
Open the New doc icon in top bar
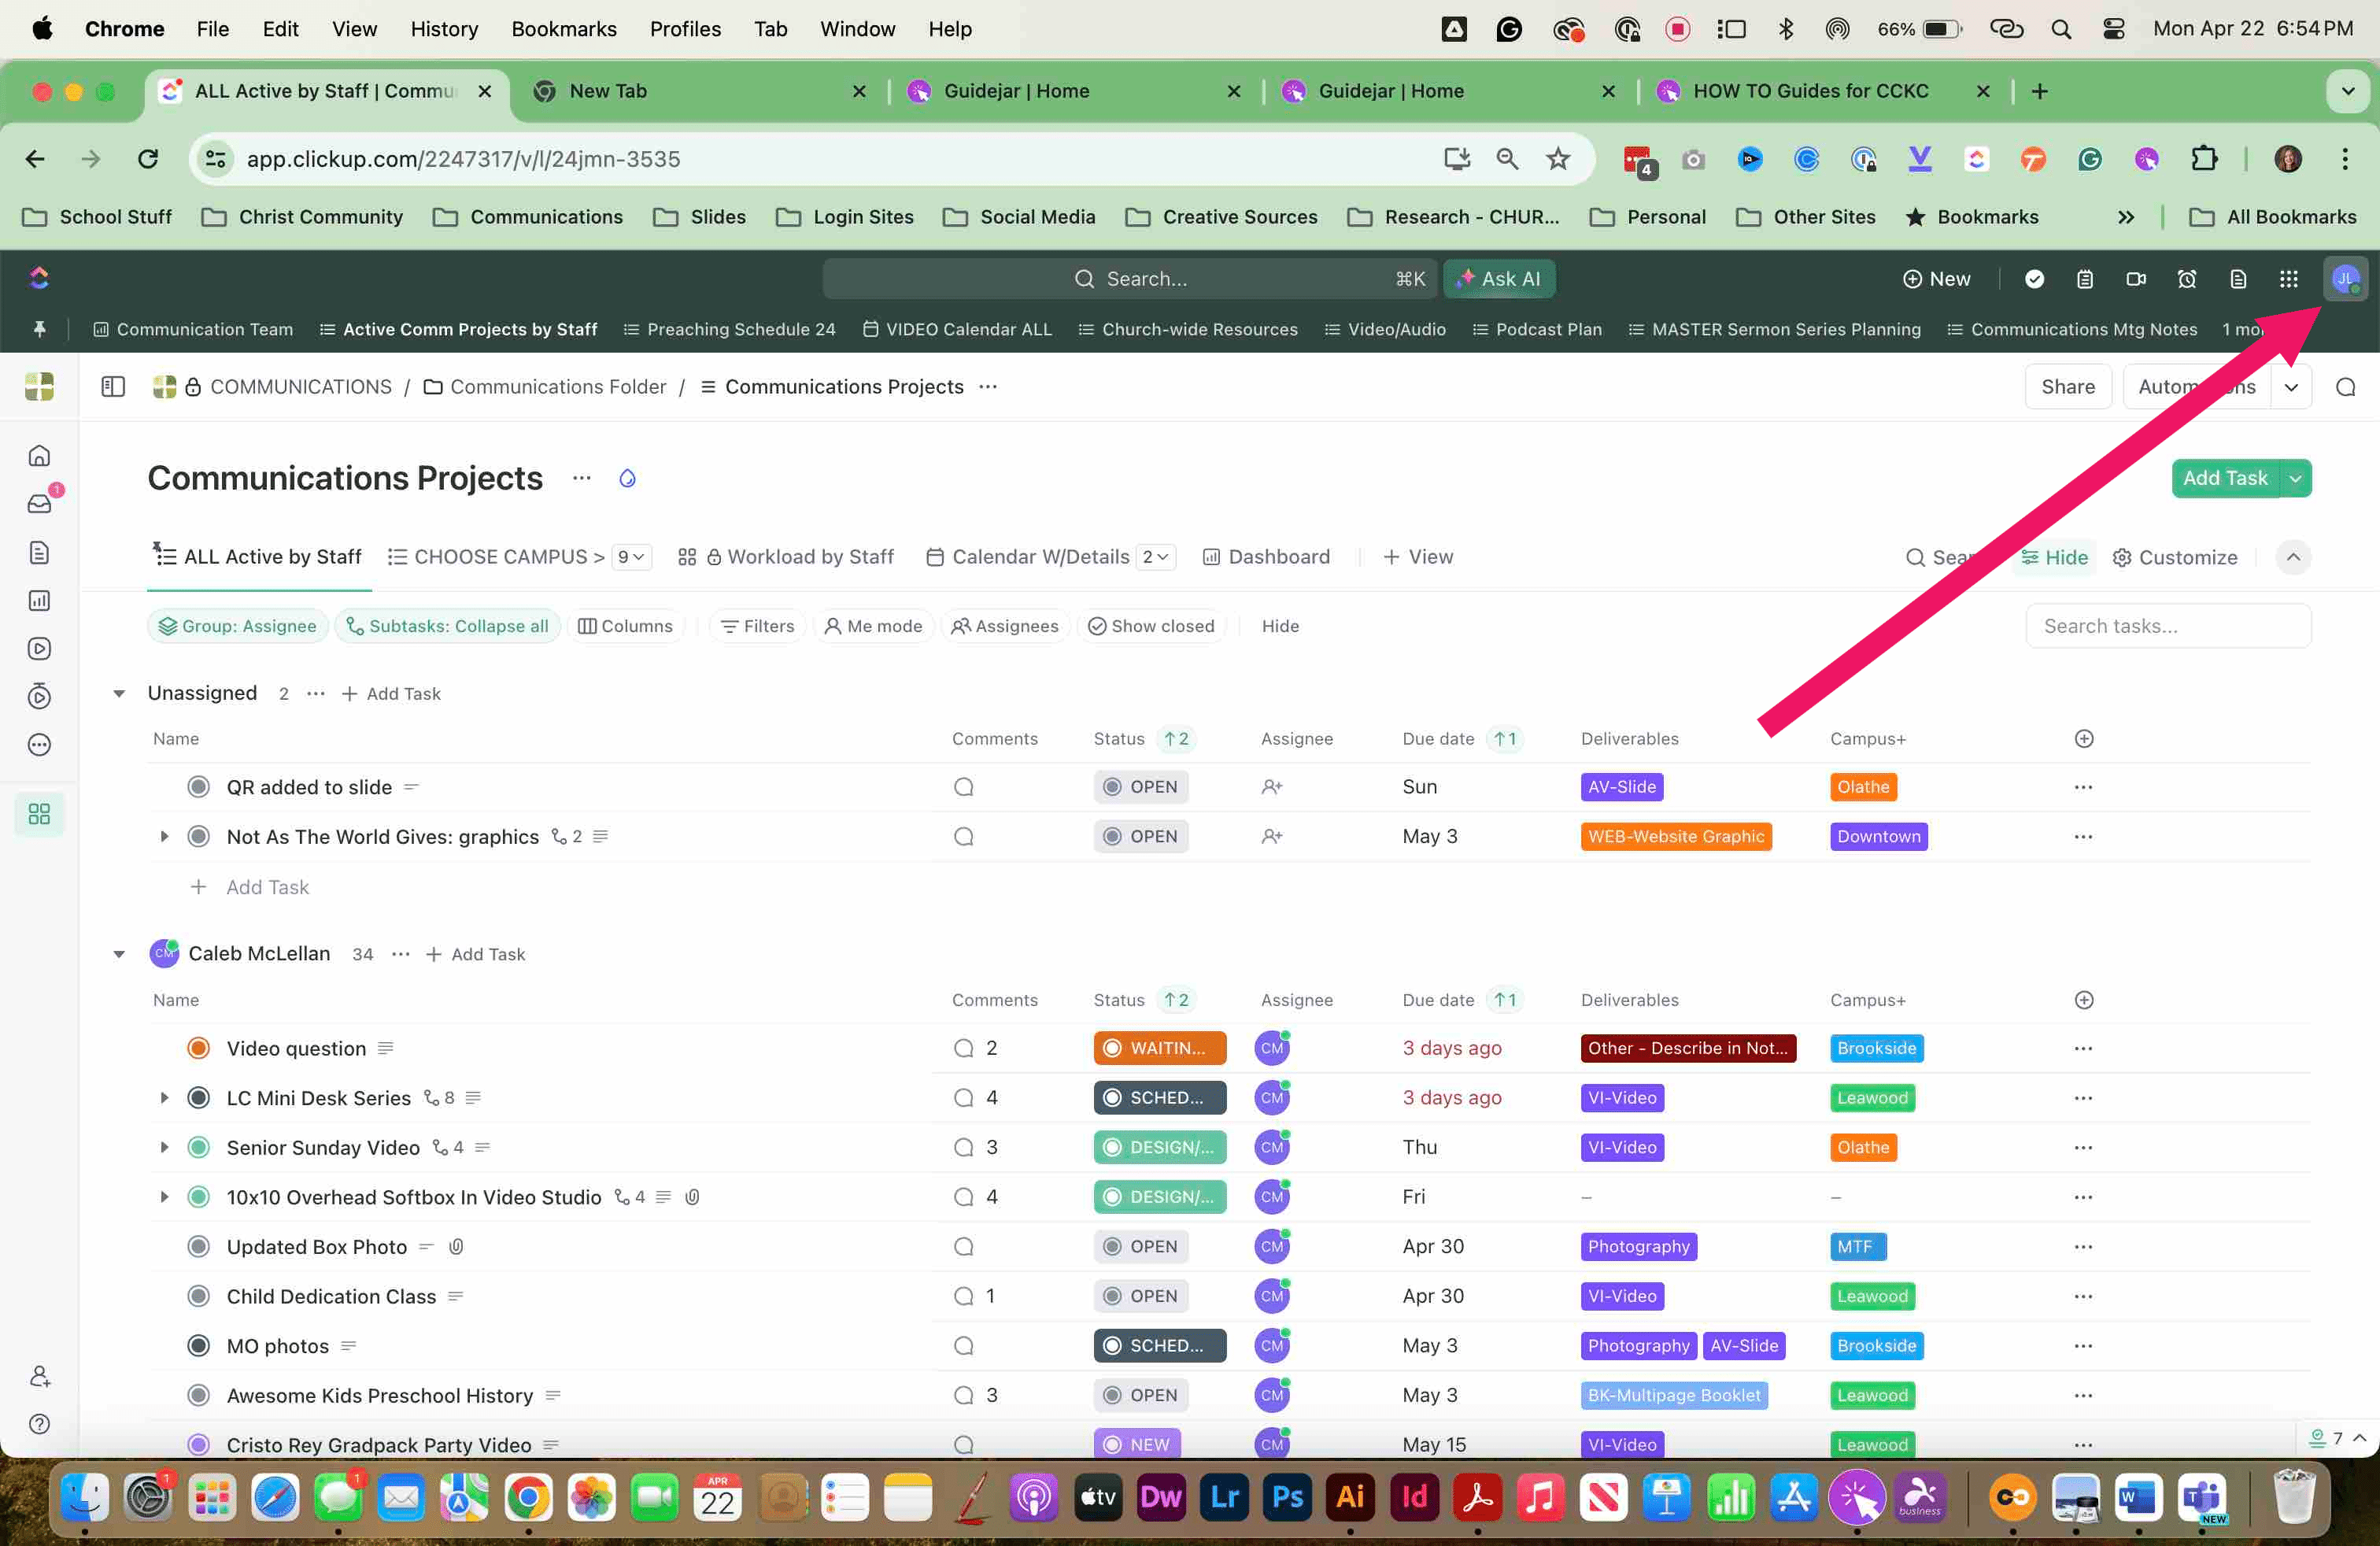pos(2238,278)
